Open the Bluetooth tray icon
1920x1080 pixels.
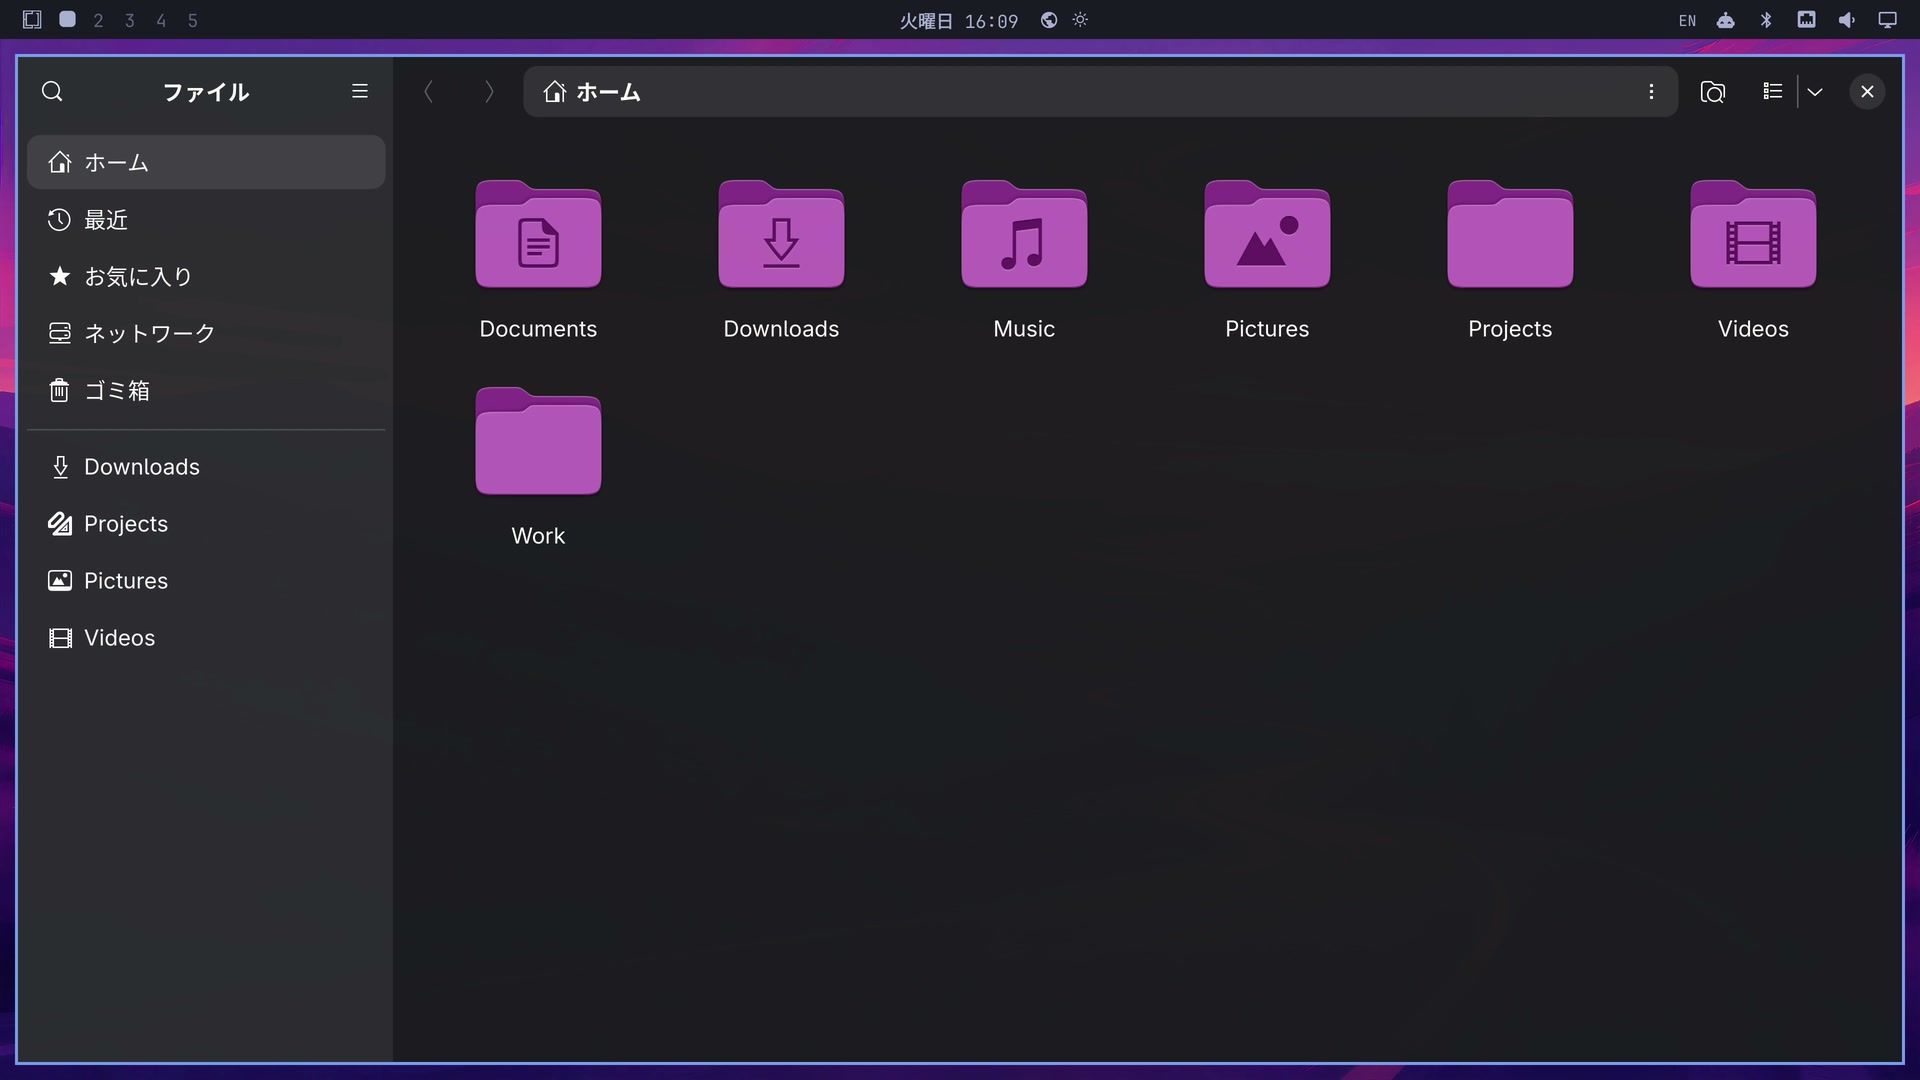pos(1766,20)
